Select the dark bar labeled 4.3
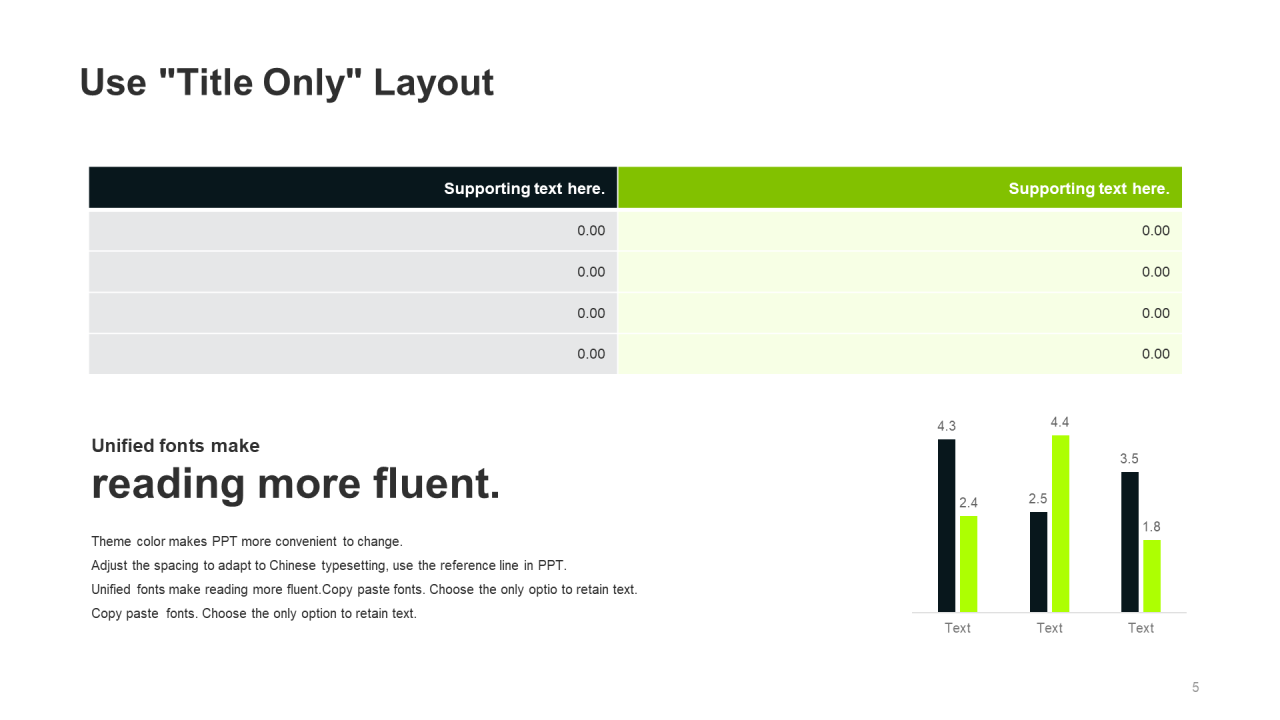Image resolution: width=1280 pixels, height=720 pixels. [x=946, y=526]
